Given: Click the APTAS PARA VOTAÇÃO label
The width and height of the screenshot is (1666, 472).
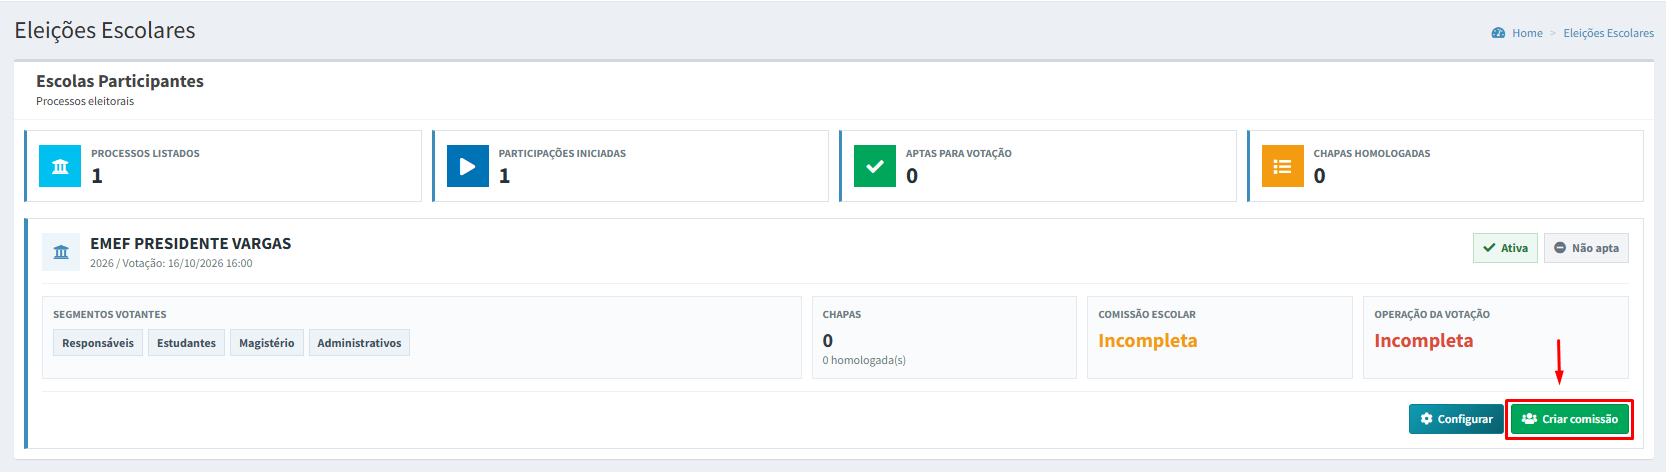Looking at the screenshot, I should [x=959, y=154].
